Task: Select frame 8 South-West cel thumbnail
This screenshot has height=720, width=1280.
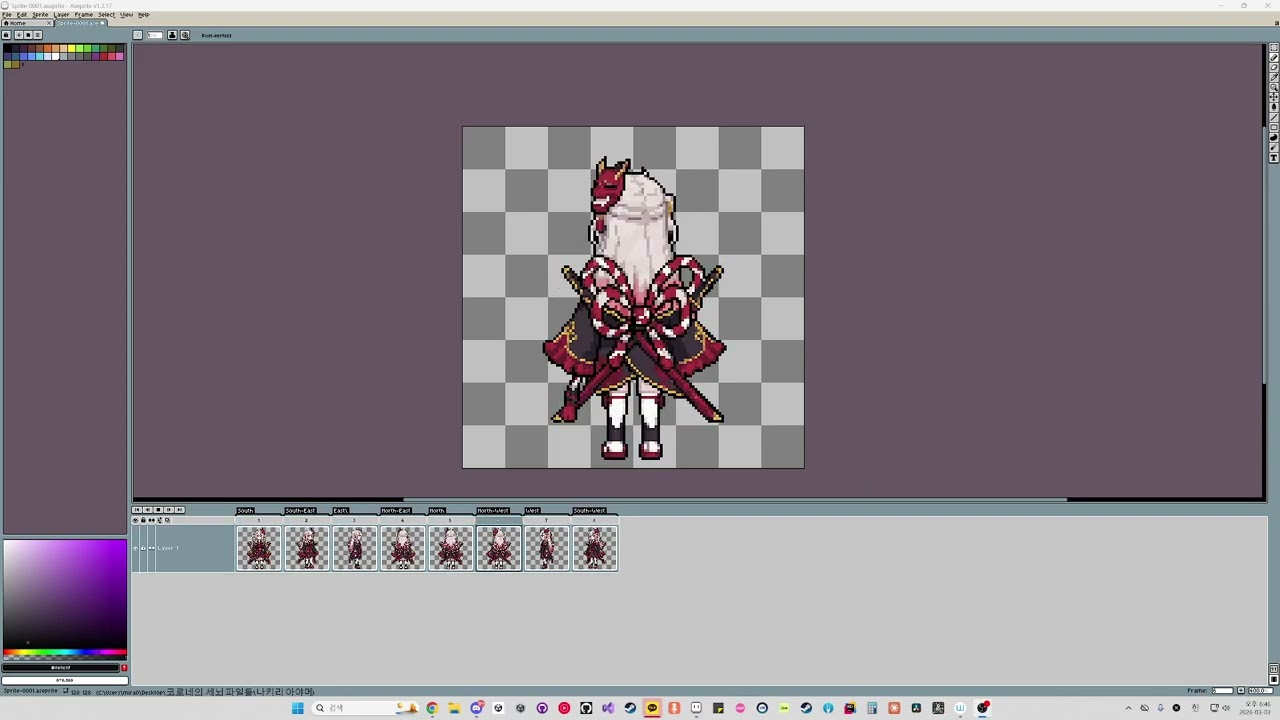Action: pos(595,549)
